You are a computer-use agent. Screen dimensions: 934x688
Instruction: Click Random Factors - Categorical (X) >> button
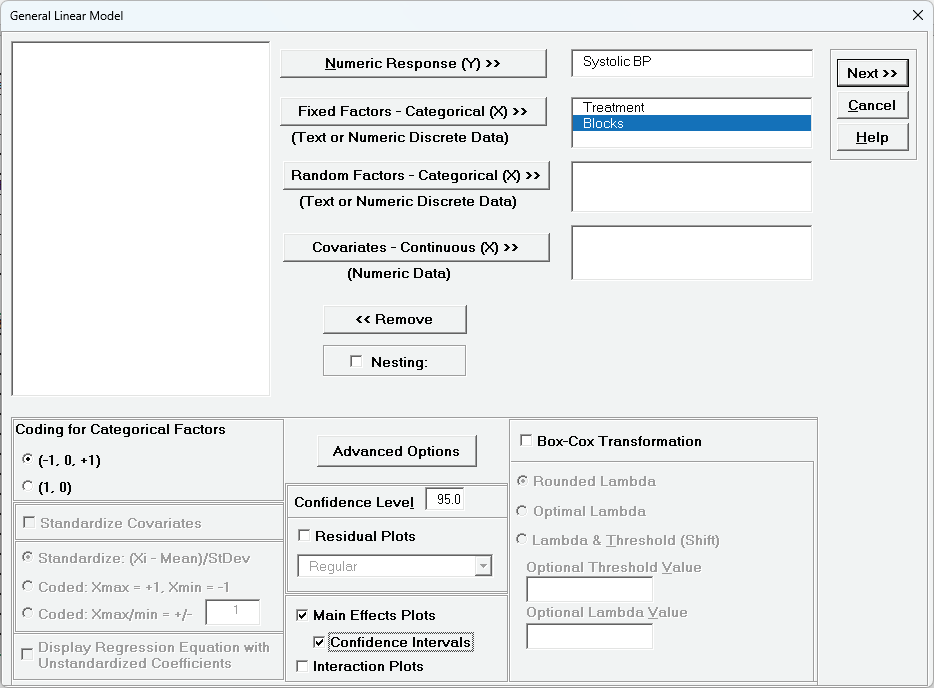pos(415,176)
